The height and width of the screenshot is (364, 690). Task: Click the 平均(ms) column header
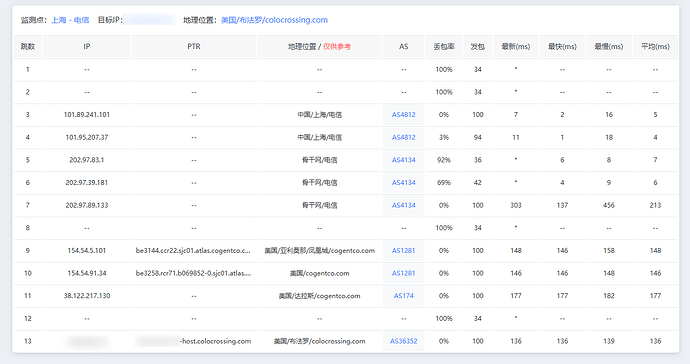(655, 46)
